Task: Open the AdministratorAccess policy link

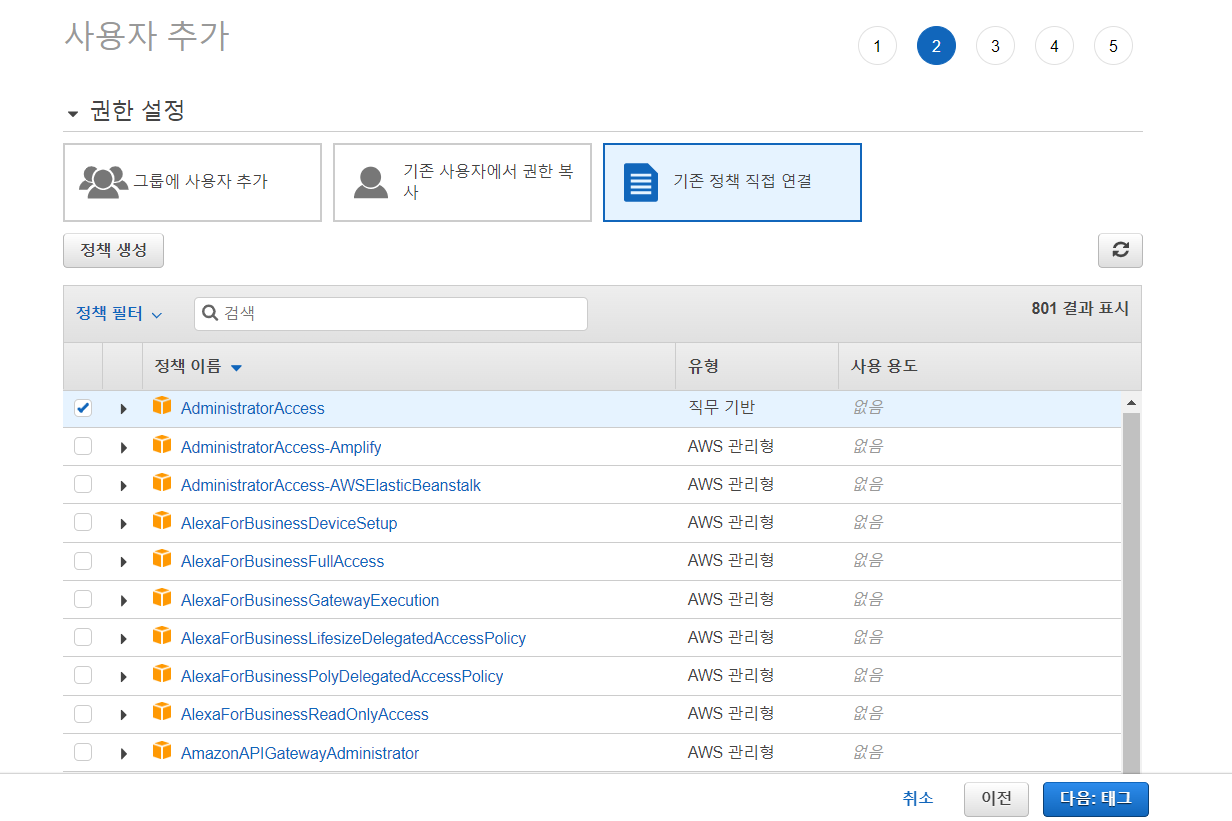Action: pos(252,408)
